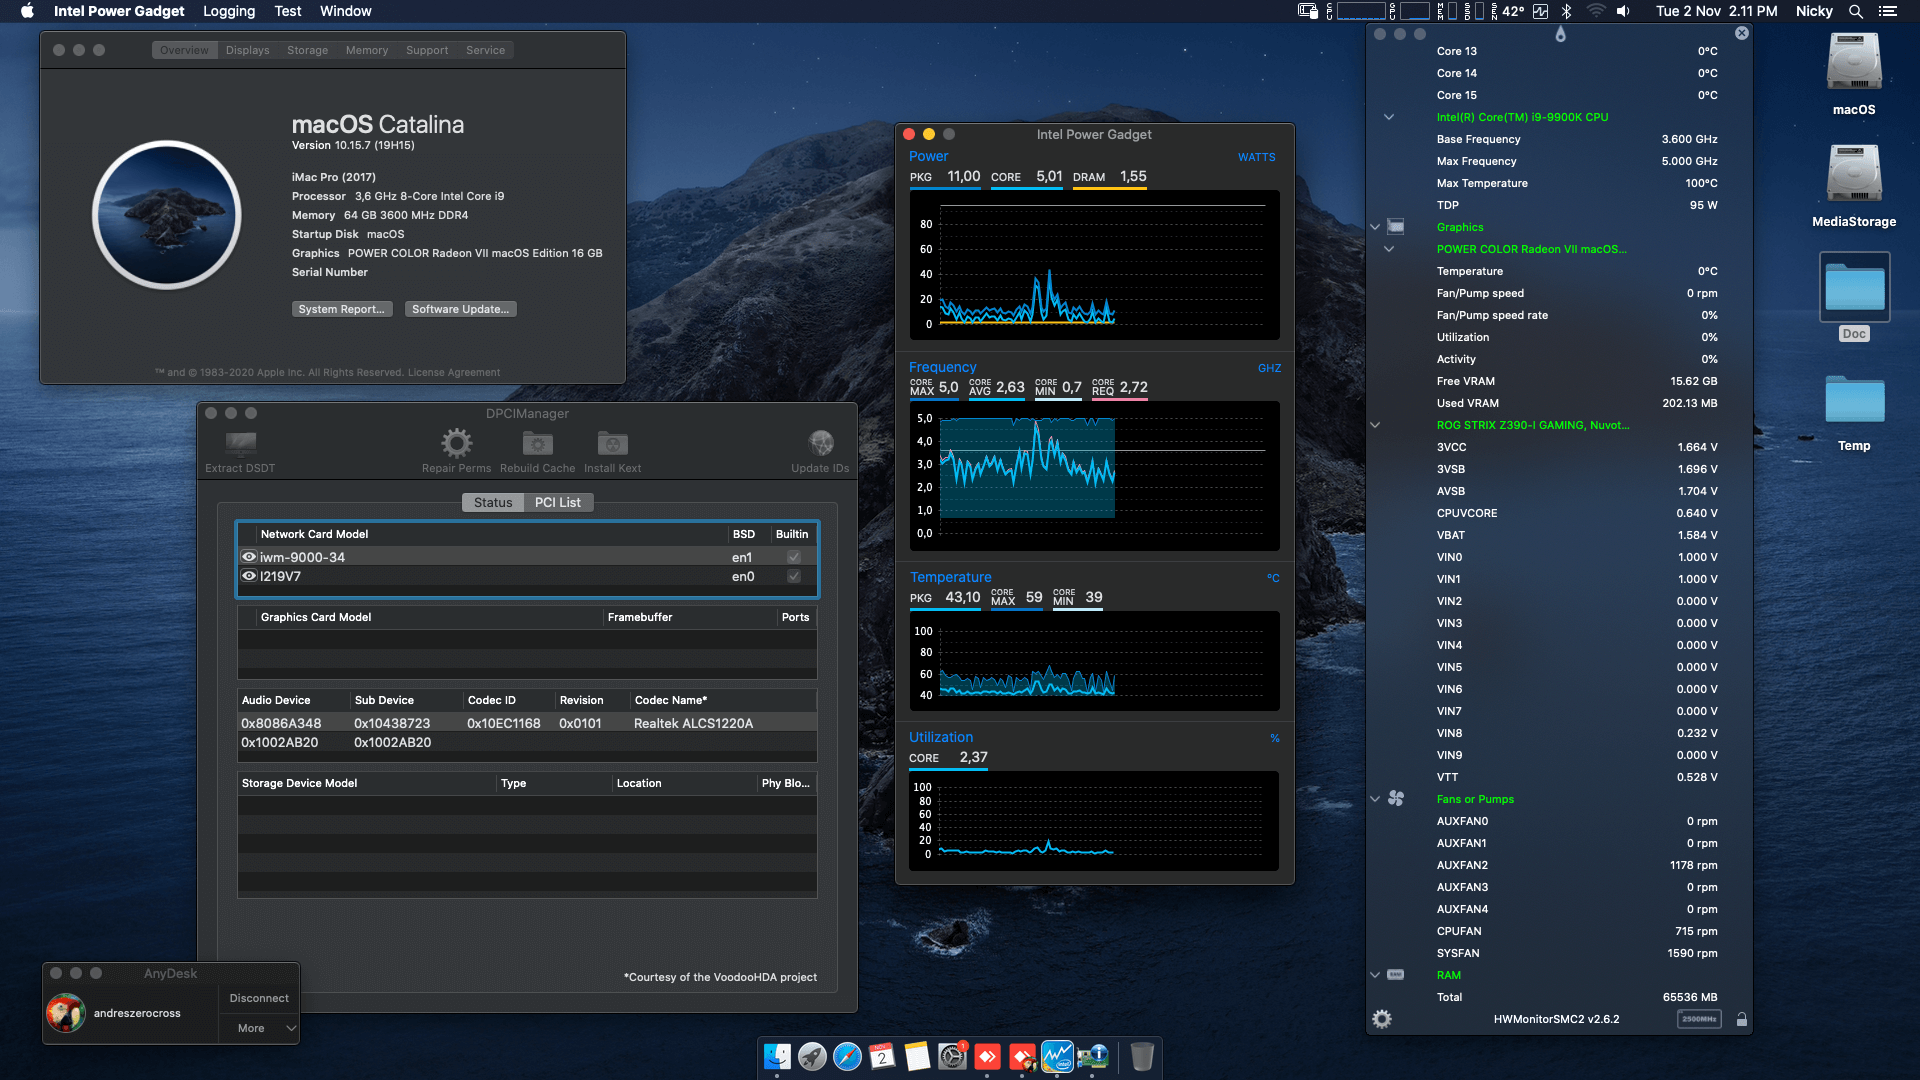Open the More dropdown in AnyDesk
This screenshot has height=1080, width=1920.
259,1028
